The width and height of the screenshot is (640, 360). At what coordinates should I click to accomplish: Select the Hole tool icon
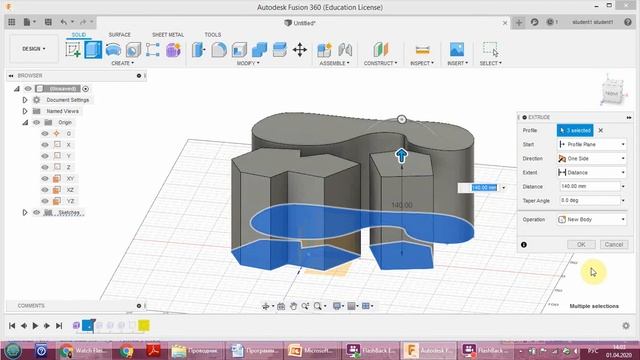point(133,50)
